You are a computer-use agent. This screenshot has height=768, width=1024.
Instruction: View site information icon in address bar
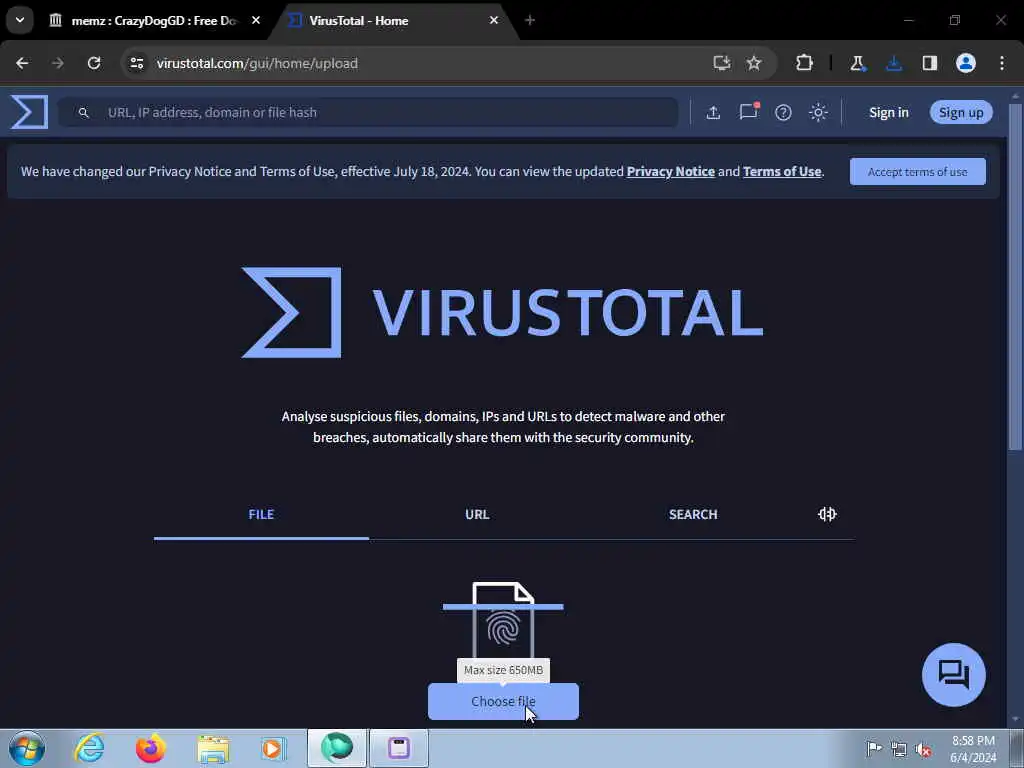click(136, 63)
